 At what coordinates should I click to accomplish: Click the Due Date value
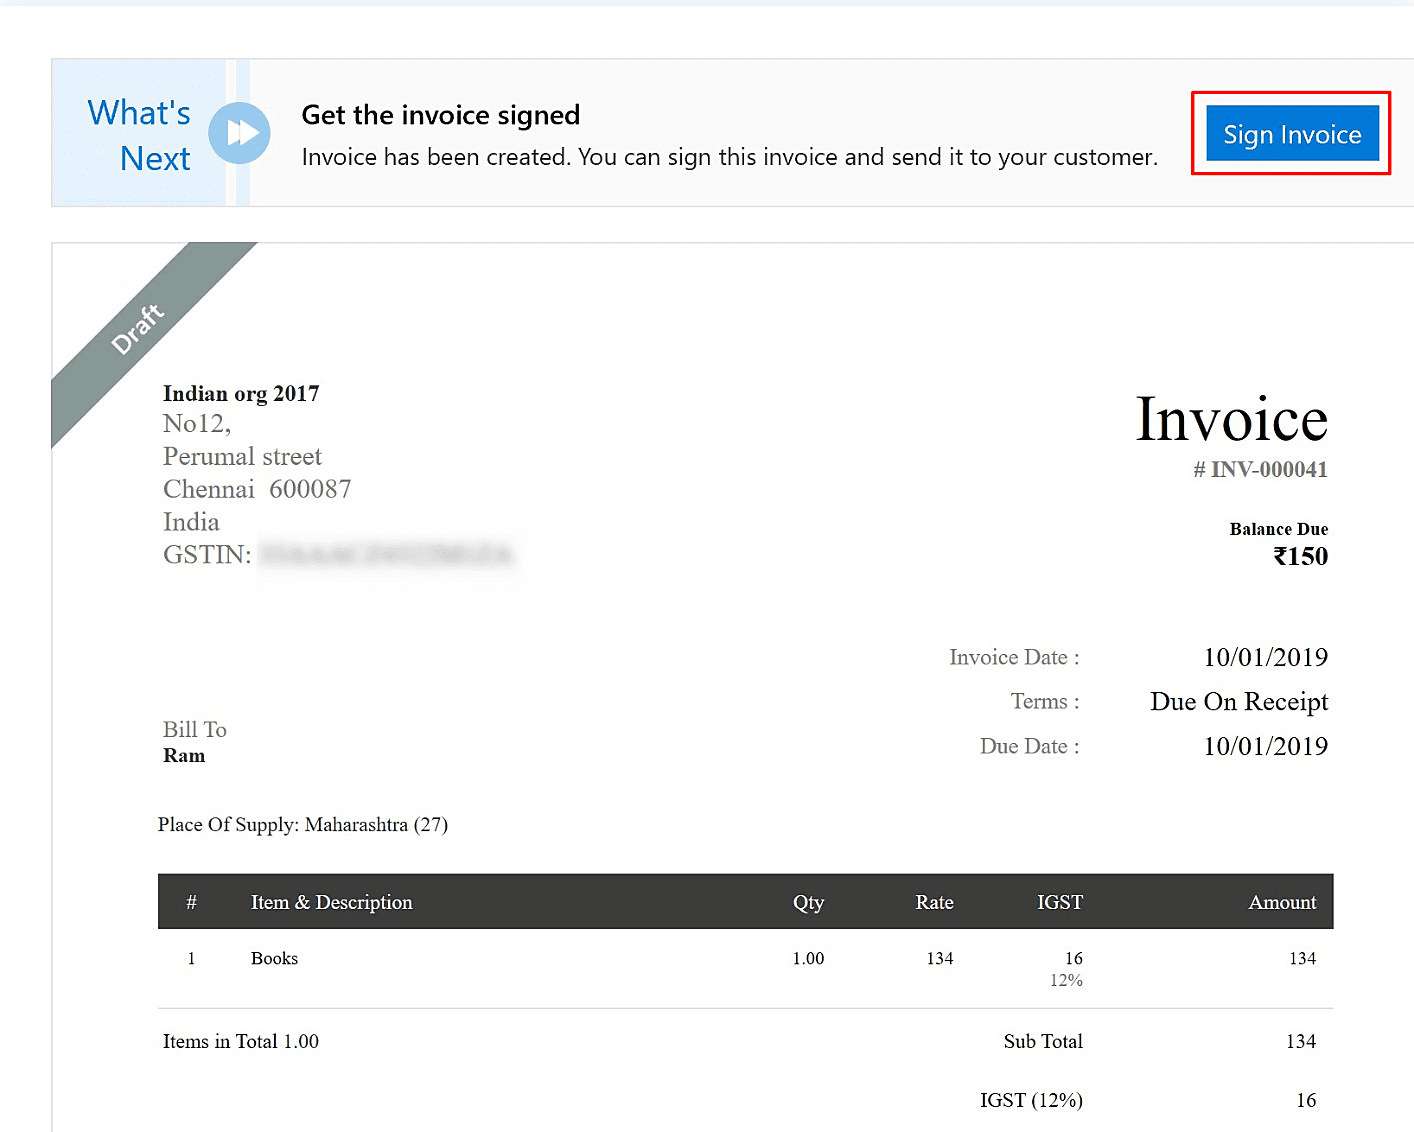coord(1265,746)
